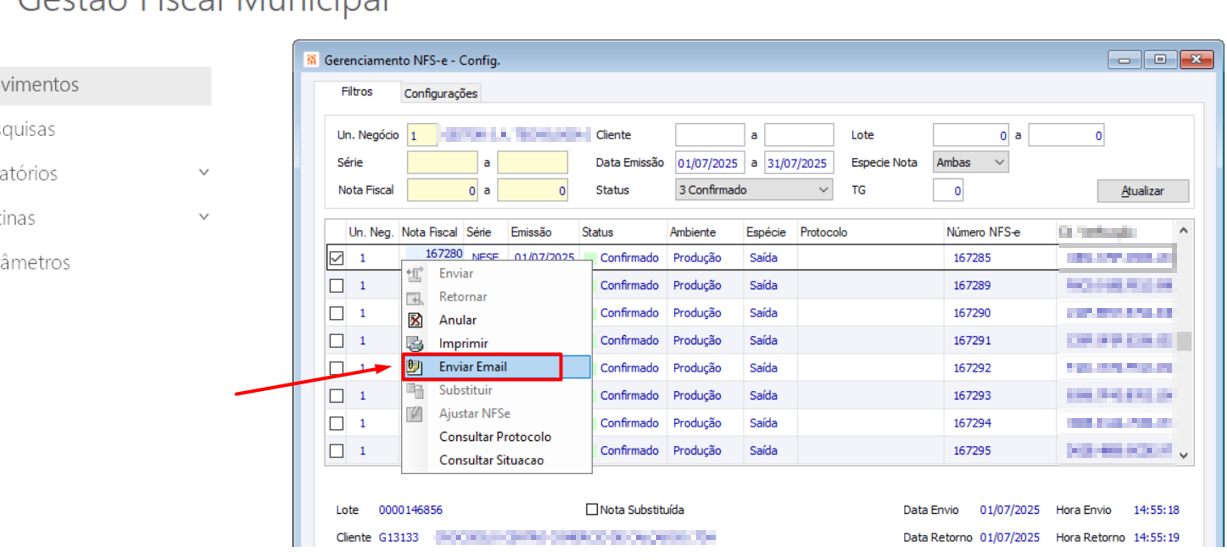The image size is (1227, 560).
Task: Click the Nota Fiscal column header
Action: 430,232
